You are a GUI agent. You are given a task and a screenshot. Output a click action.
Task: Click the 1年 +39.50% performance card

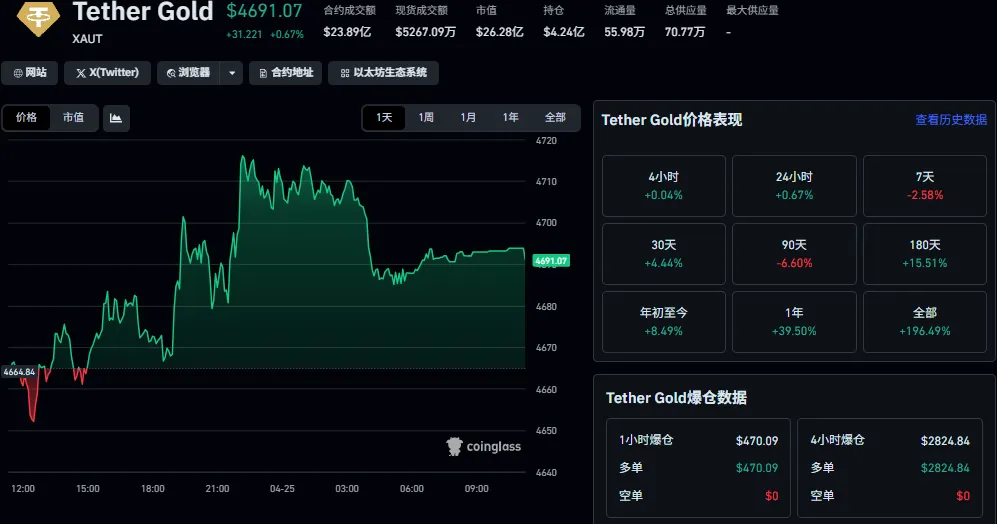[794, 322]
